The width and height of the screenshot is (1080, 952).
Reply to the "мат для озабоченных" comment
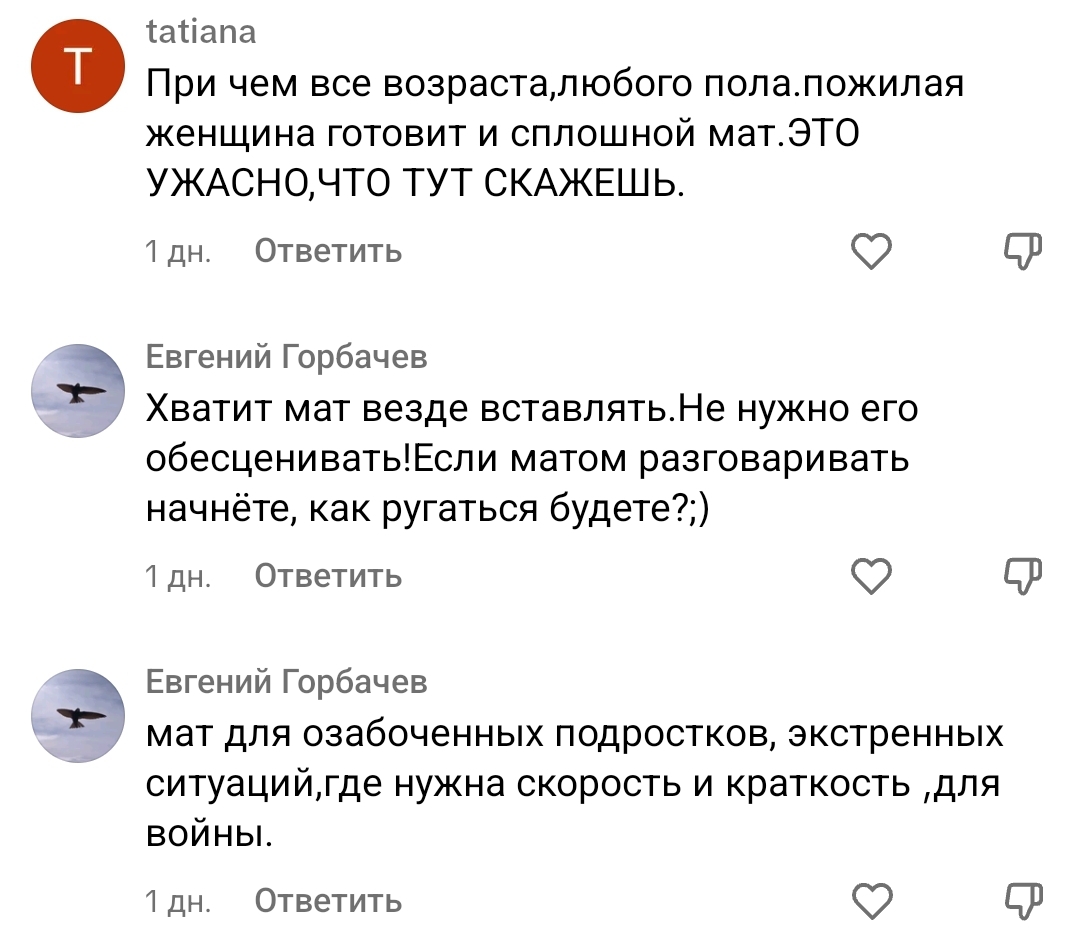(328, 901)
